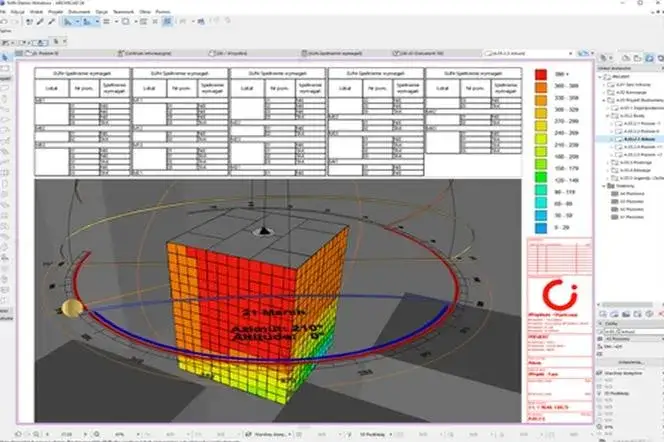Pick the eyedropper pick-up parameters tool
This screenshot has width=664, height=442.
pyautogui.click(x=41, y=22)
